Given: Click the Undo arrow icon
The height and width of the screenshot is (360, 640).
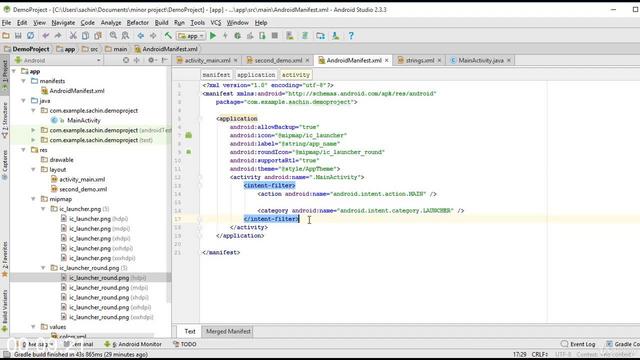Looking at the screenshot, I should 46,36.
